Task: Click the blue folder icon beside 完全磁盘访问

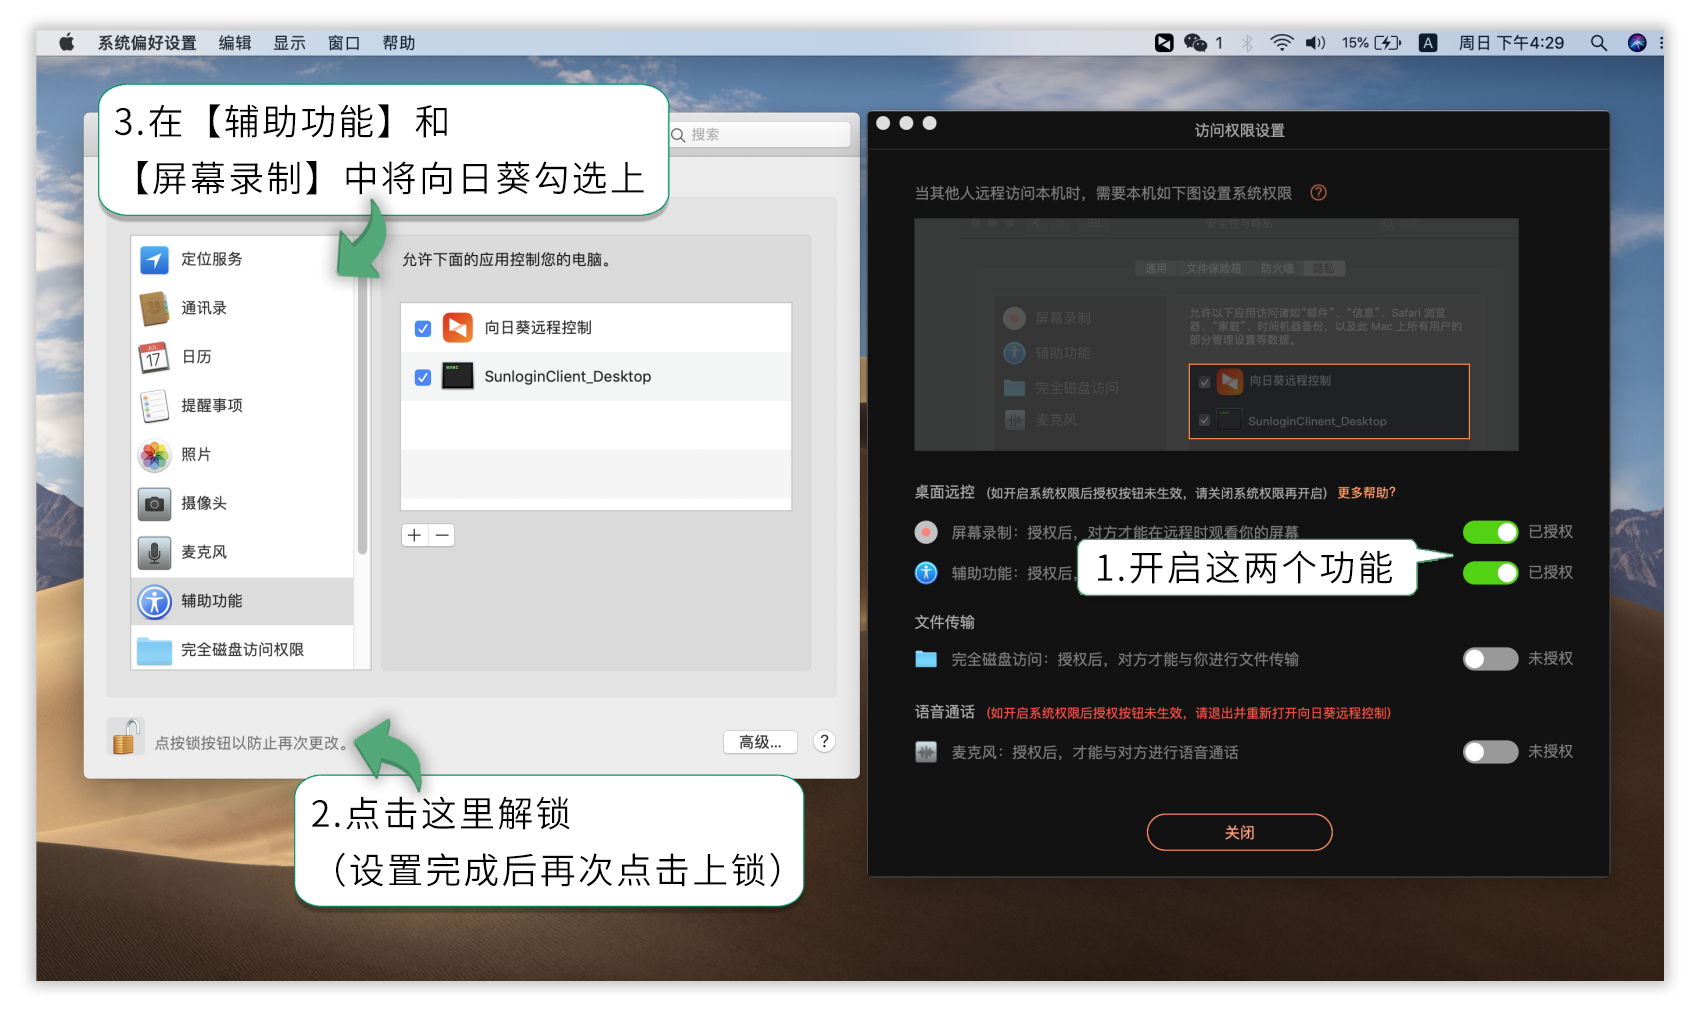Action: coord(926,659)
